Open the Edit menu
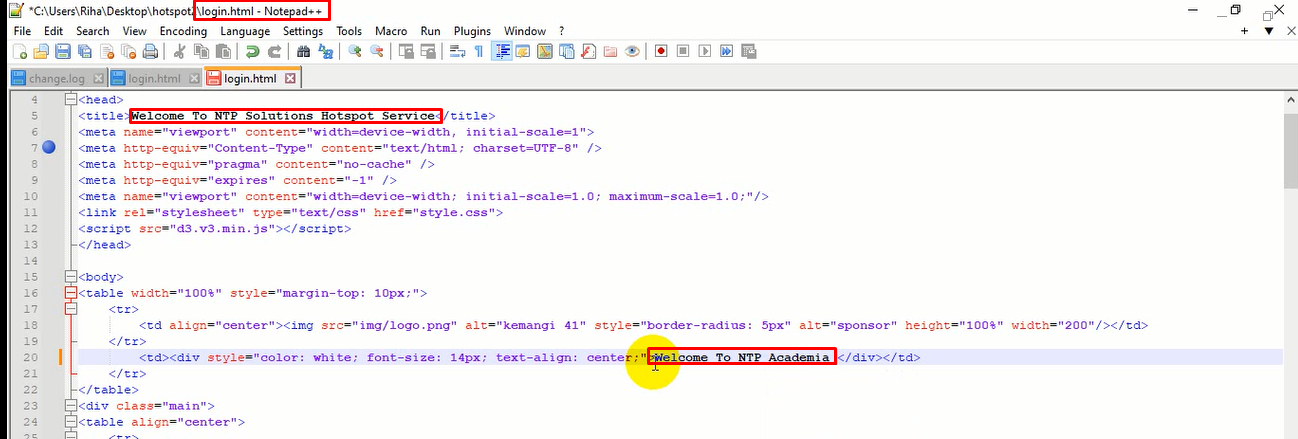Screen dimensions: 1298x439 pos(53,31)
